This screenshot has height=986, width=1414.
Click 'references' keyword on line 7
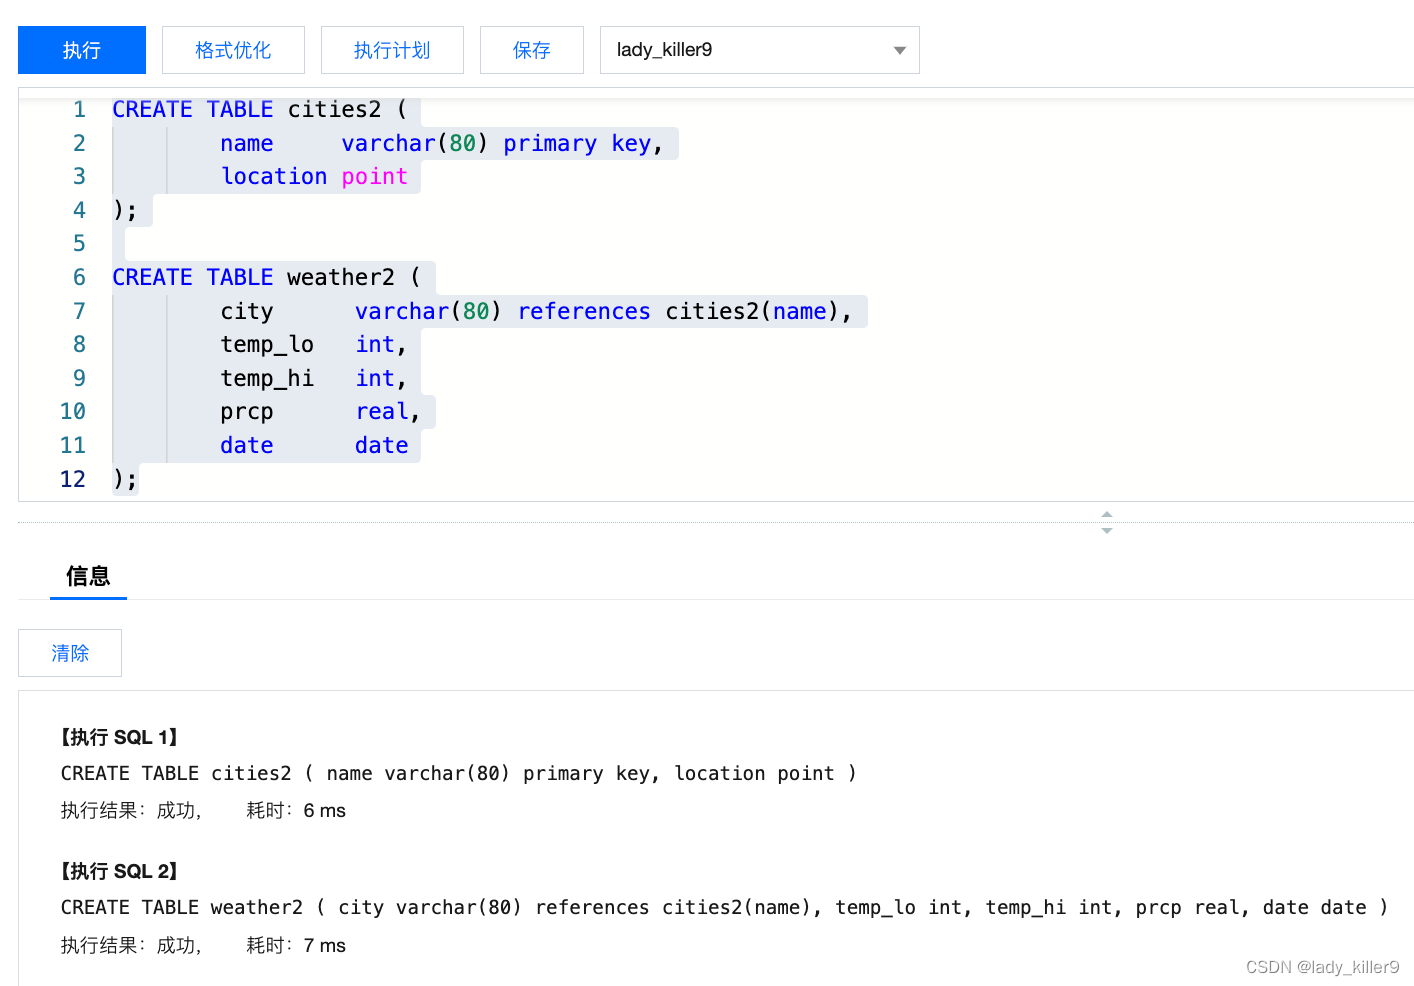[584, 312]
